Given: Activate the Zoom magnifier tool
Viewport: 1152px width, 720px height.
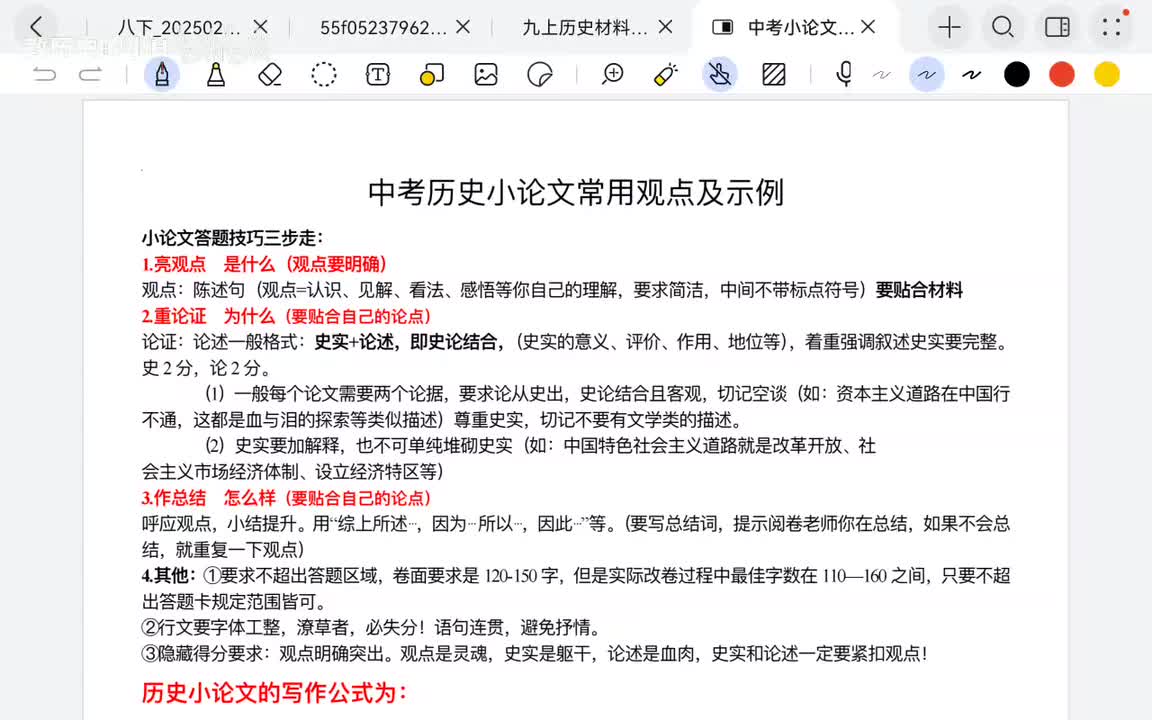Looking at the screenshot, I should click(x=612, y=74).
